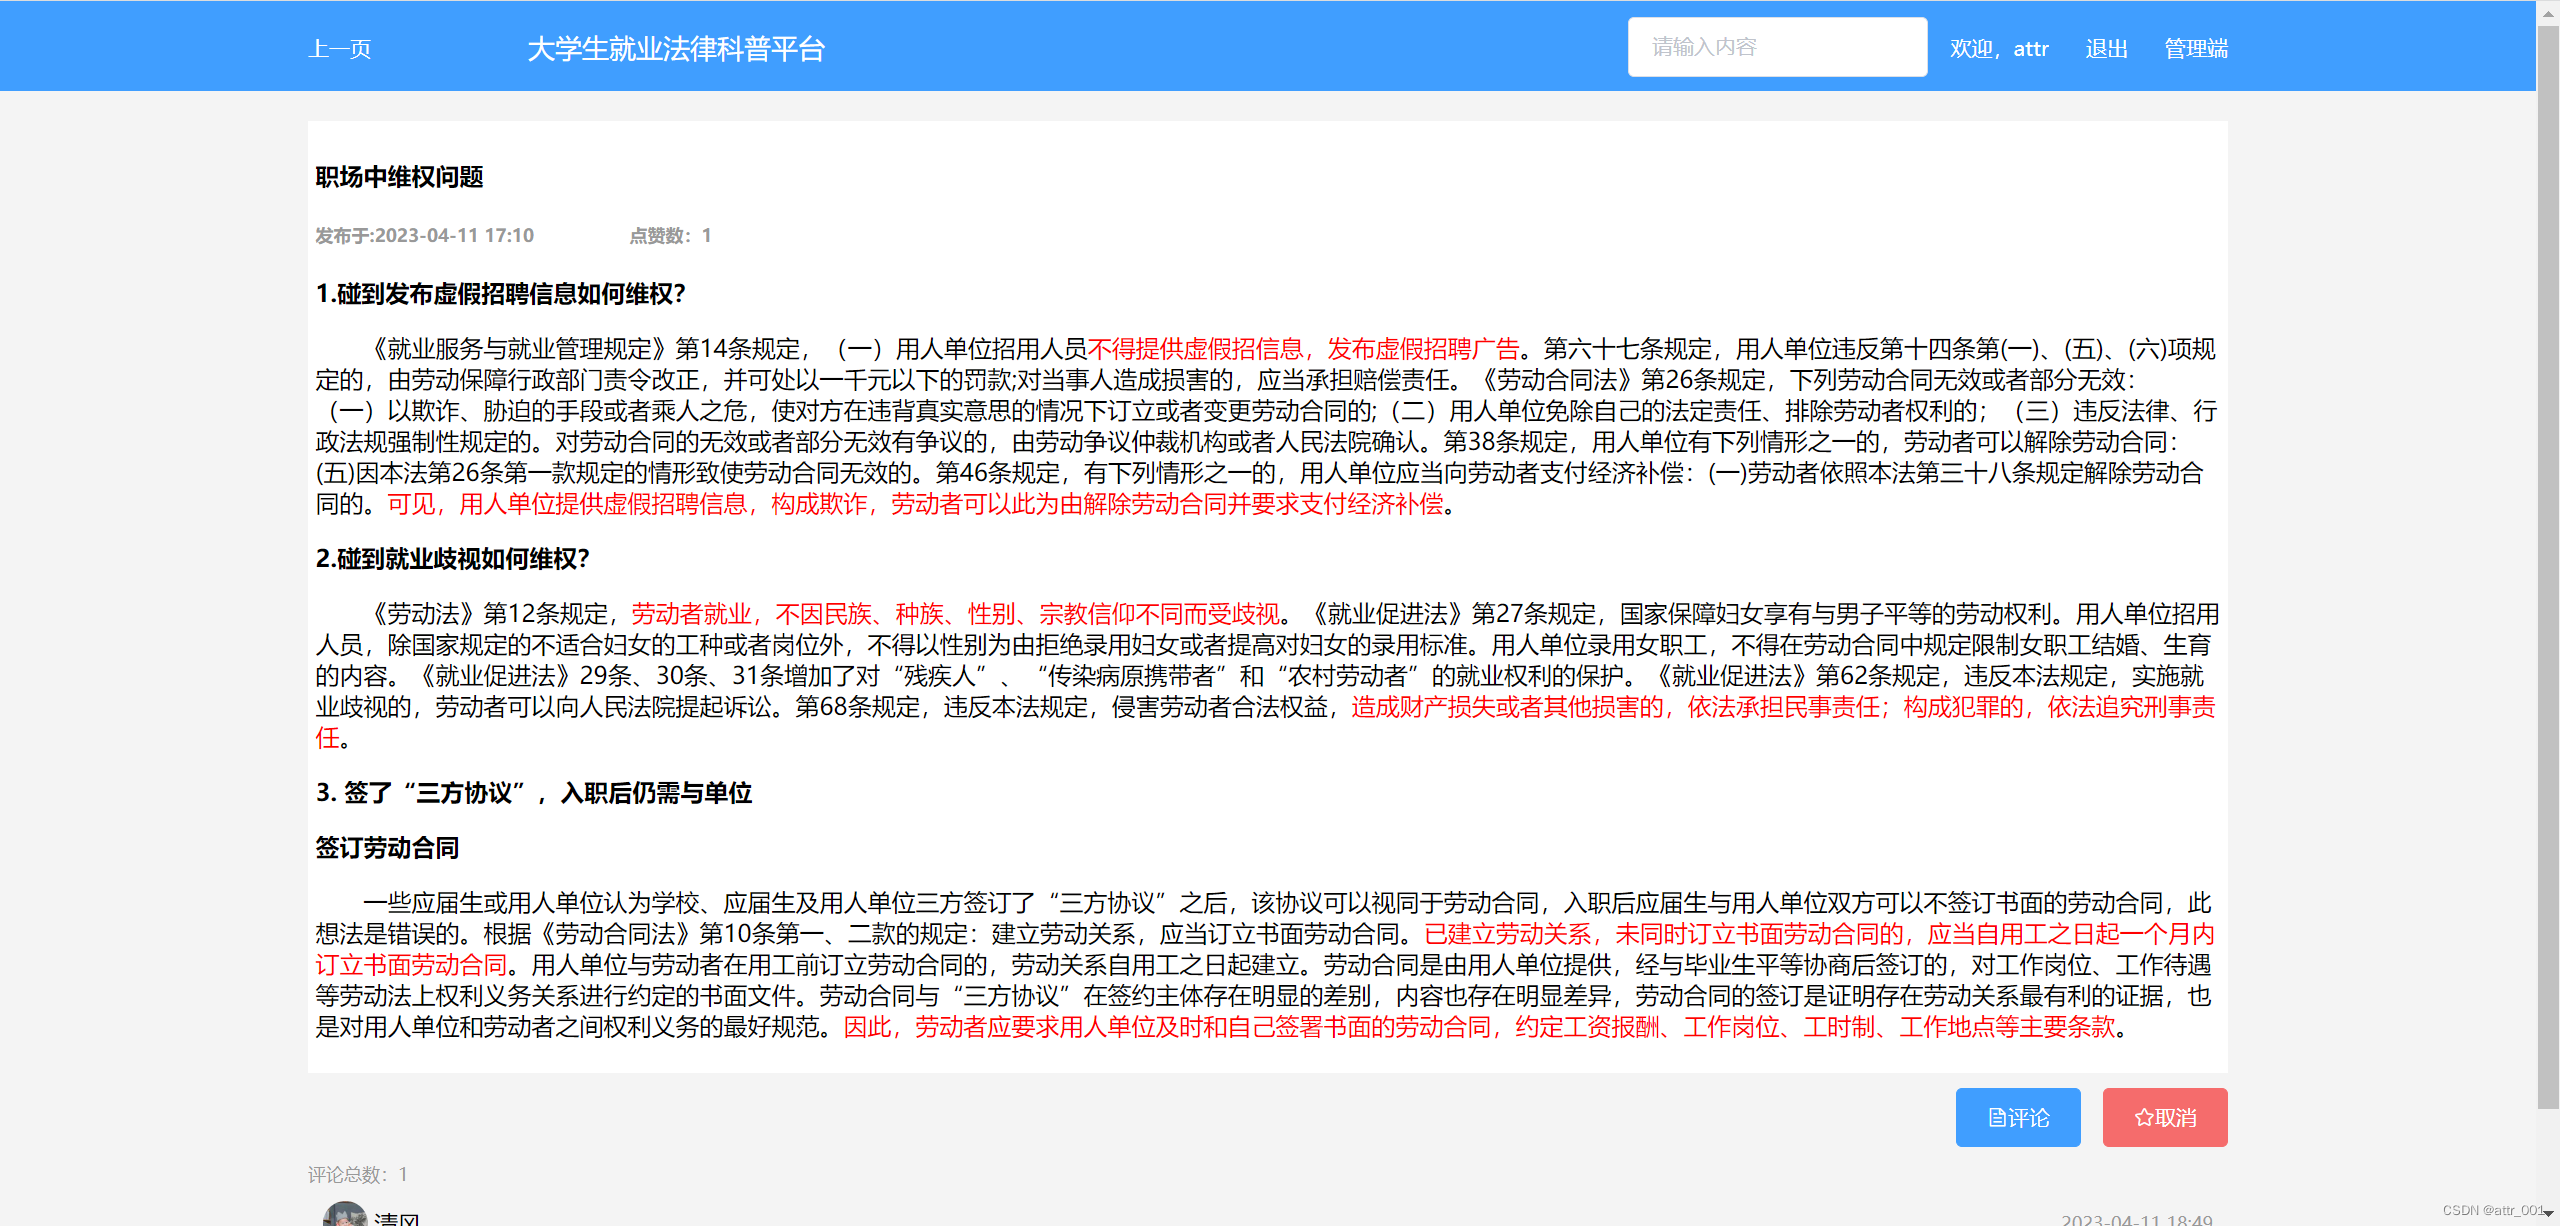2560x1226 pixels.
Task: Open the 管理端 admin panel
Action: click(2195, 49)
